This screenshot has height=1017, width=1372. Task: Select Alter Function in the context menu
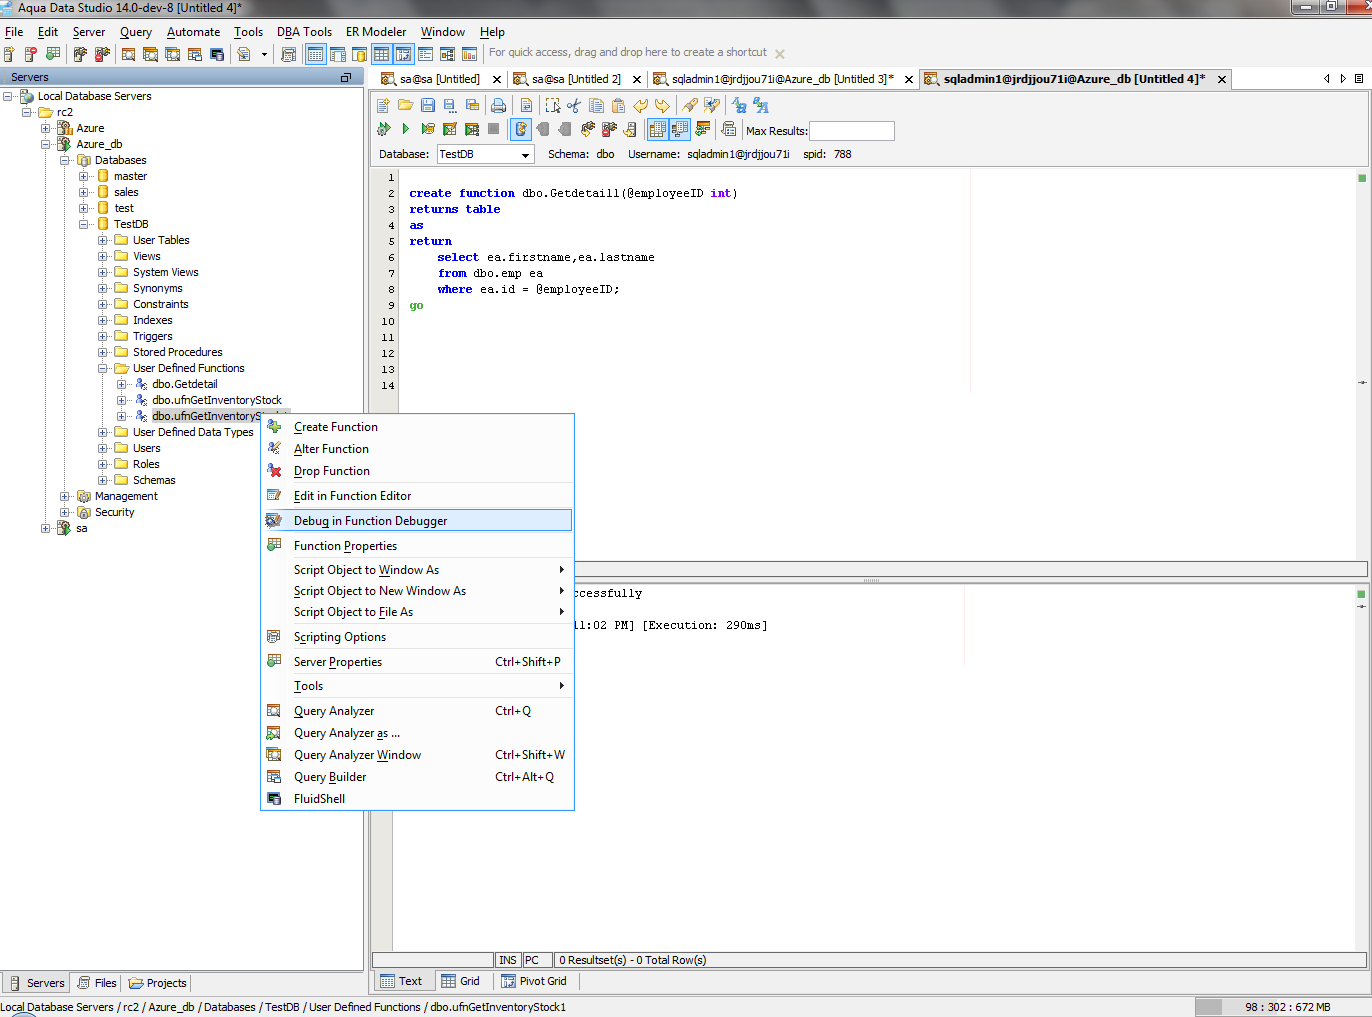coord(331,449)
